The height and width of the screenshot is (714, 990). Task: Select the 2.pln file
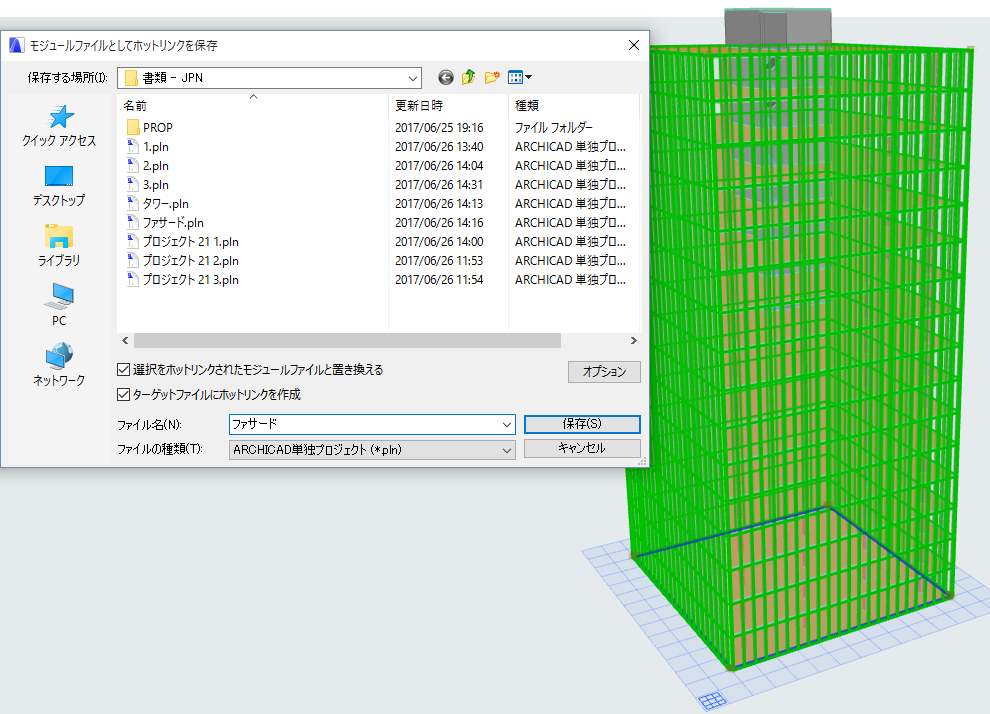click(x=155, y=165)
